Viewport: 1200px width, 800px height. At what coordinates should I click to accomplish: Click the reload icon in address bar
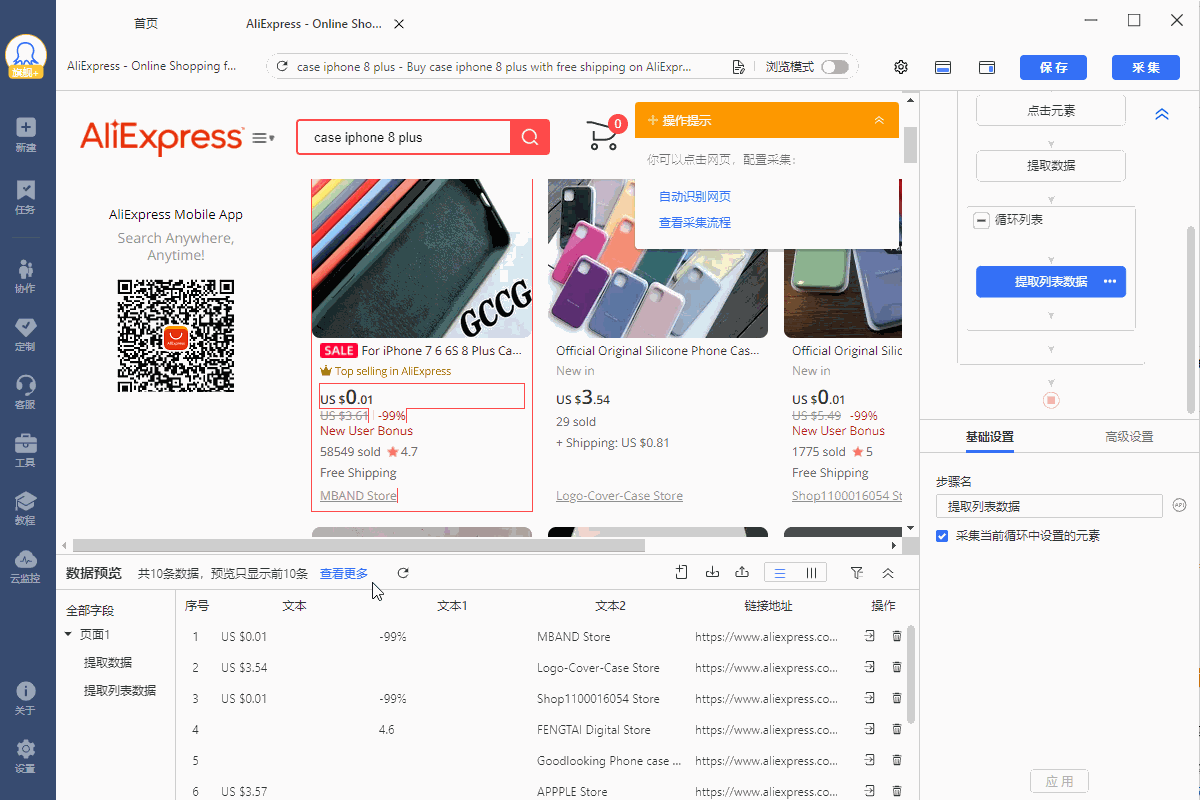tap(282, 67)
